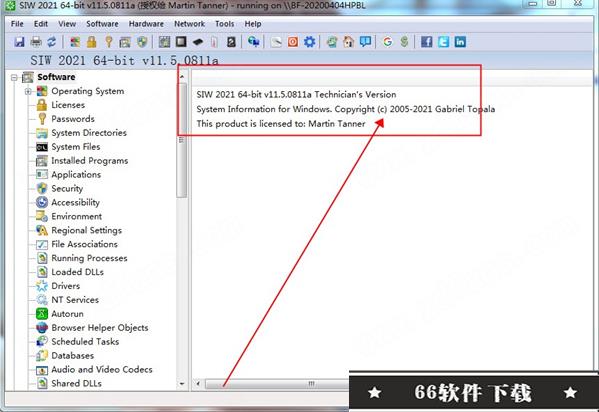This screenshot has height=412, width=599.
Task: Select Installed Programs in the tree
Action: (x=89, y=161)
